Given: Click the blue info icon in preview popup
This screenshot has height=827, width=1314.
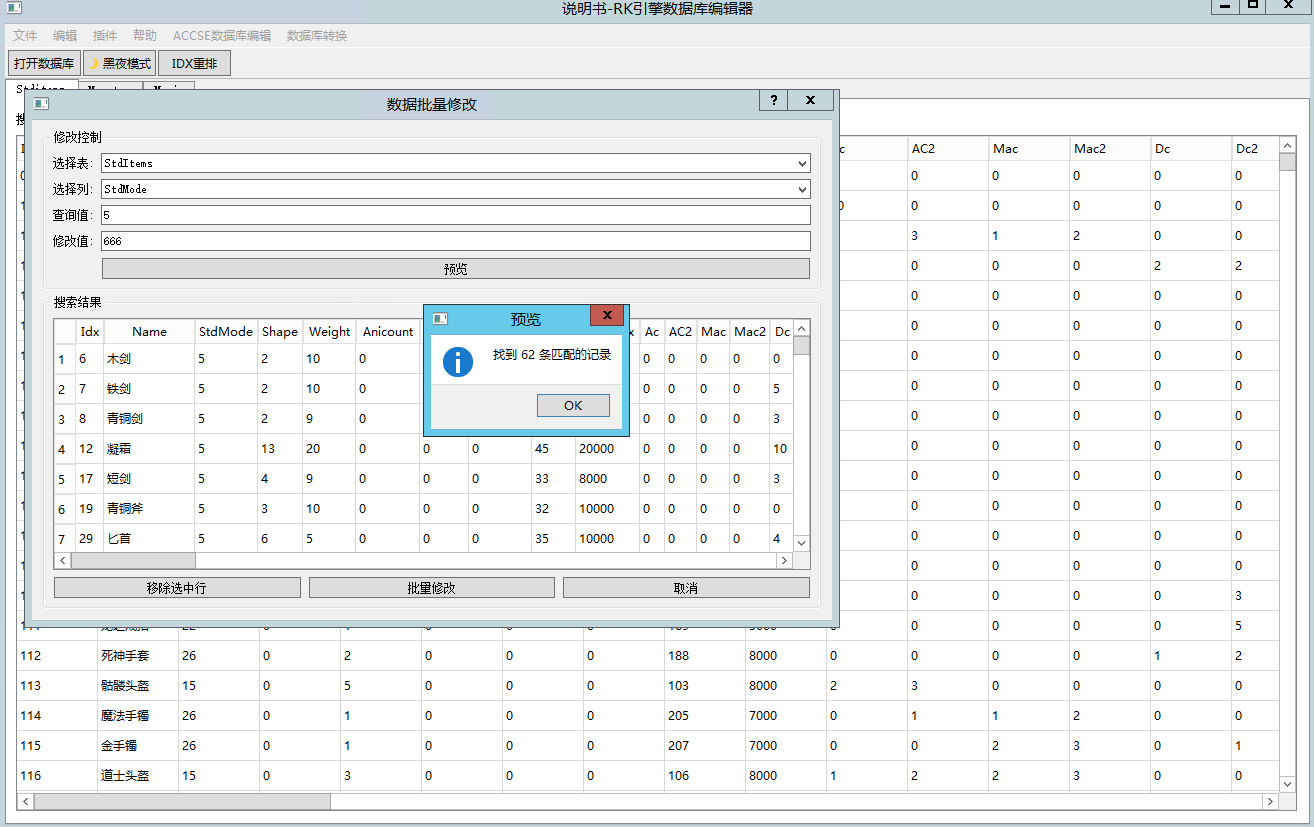Looking at the screenshot, I should 457,361.
